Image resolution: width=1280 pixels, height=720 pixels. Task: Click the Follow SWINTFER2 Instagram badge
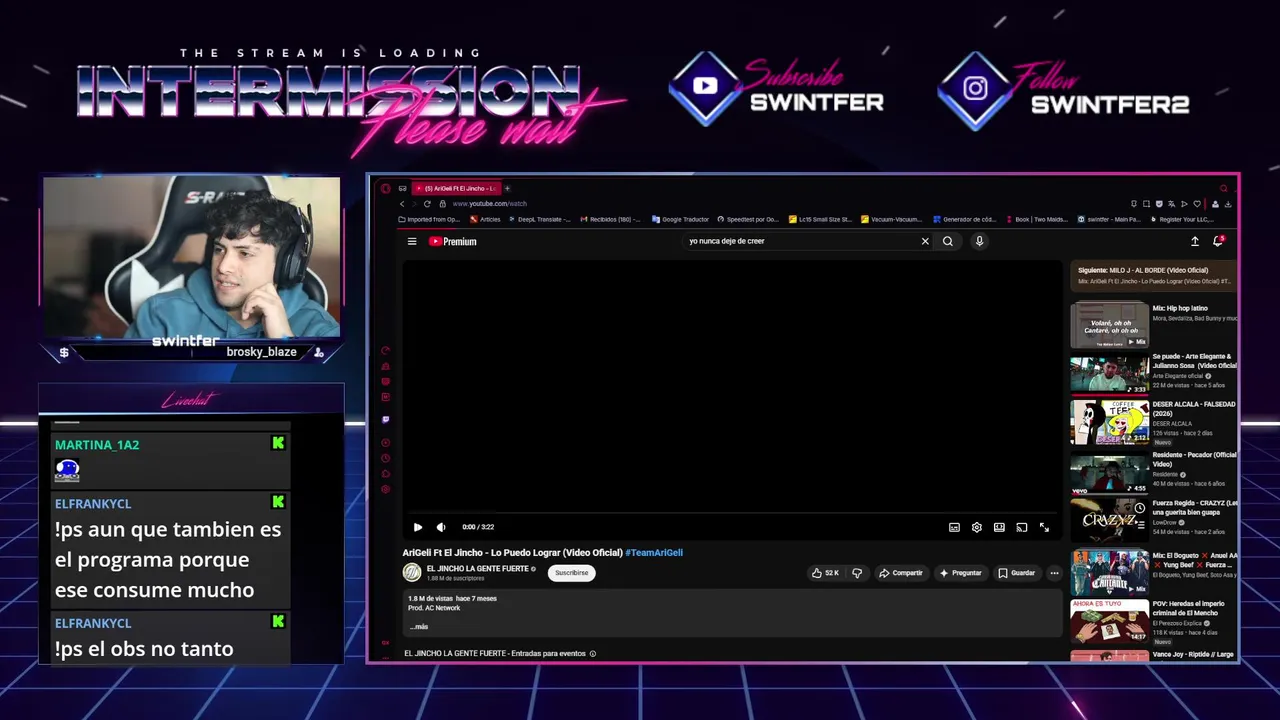[1064, 89]
